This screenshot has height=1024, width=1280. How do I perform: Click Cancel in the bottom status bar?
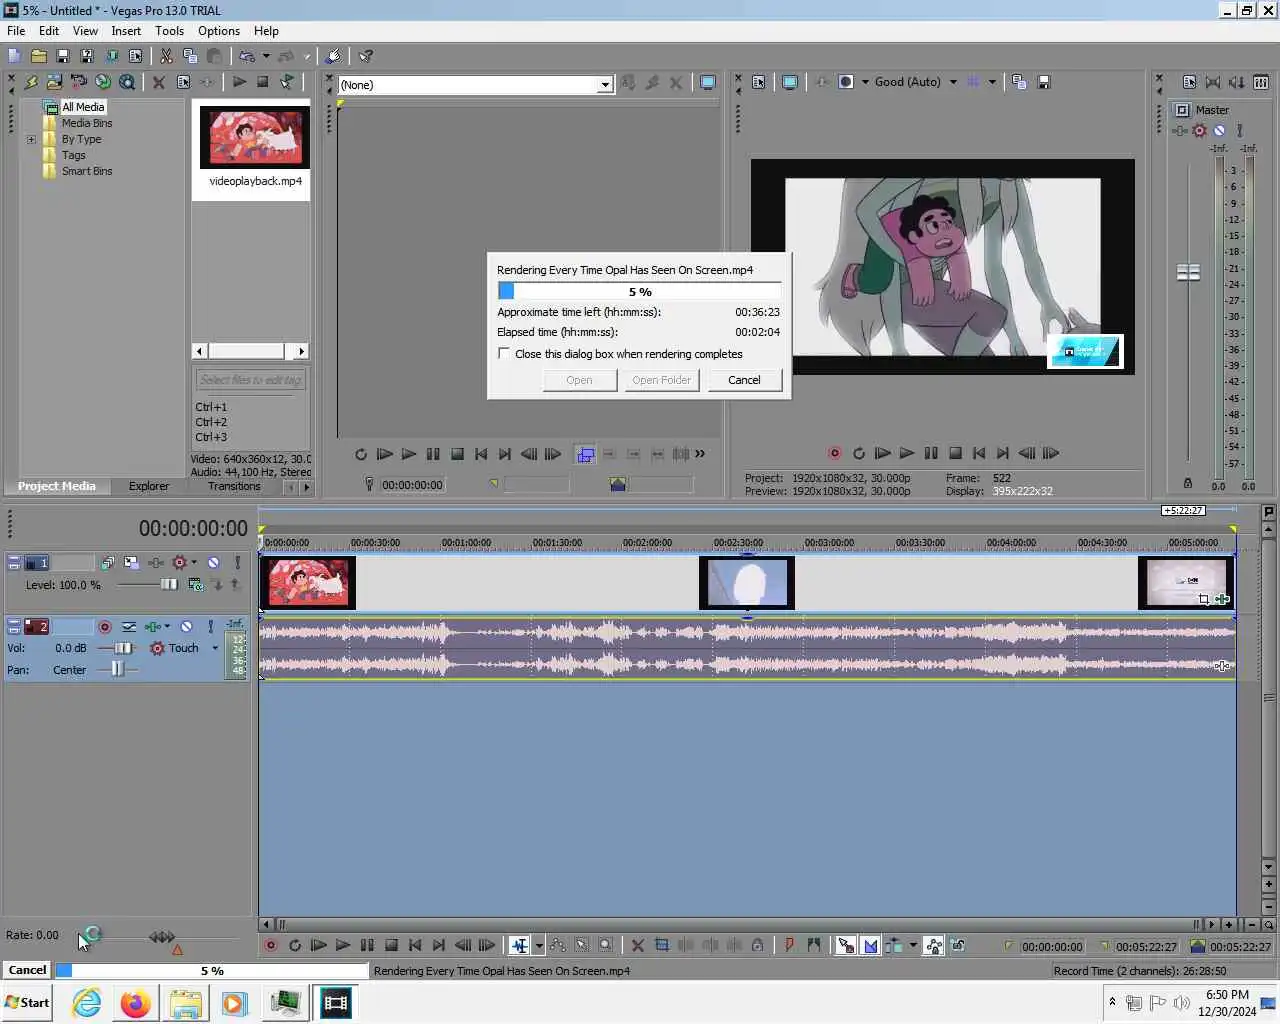click(x=27, y=970)
